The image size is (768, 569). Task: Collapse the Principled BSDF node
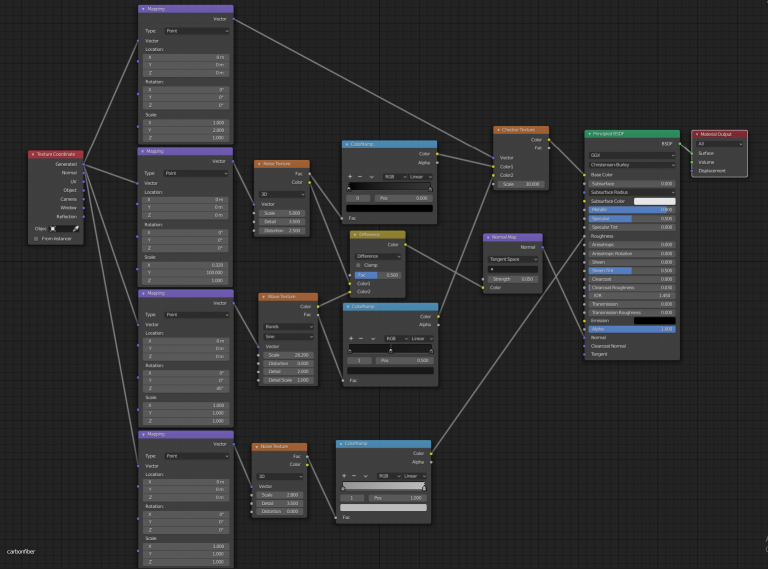(589, 133)
